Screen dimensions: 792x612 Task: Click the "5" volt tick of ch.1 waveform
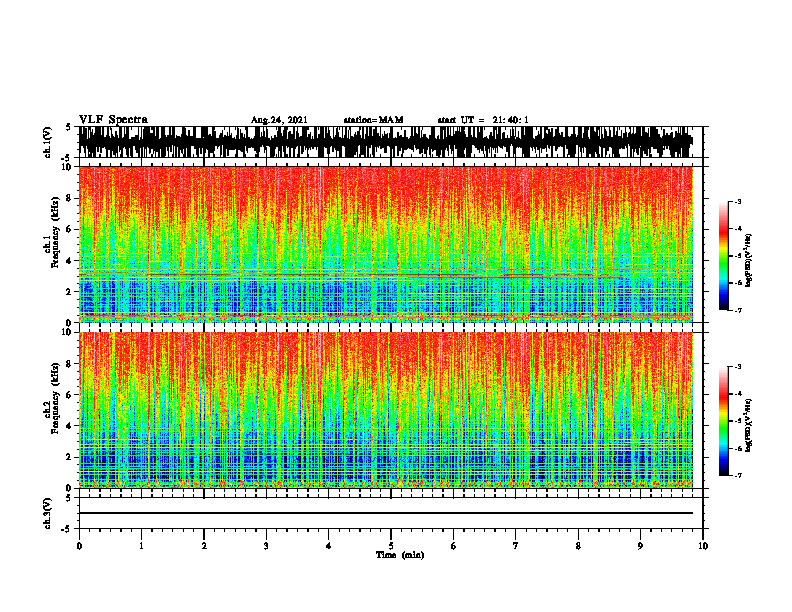pyautogui.click(x=68, y=127)
